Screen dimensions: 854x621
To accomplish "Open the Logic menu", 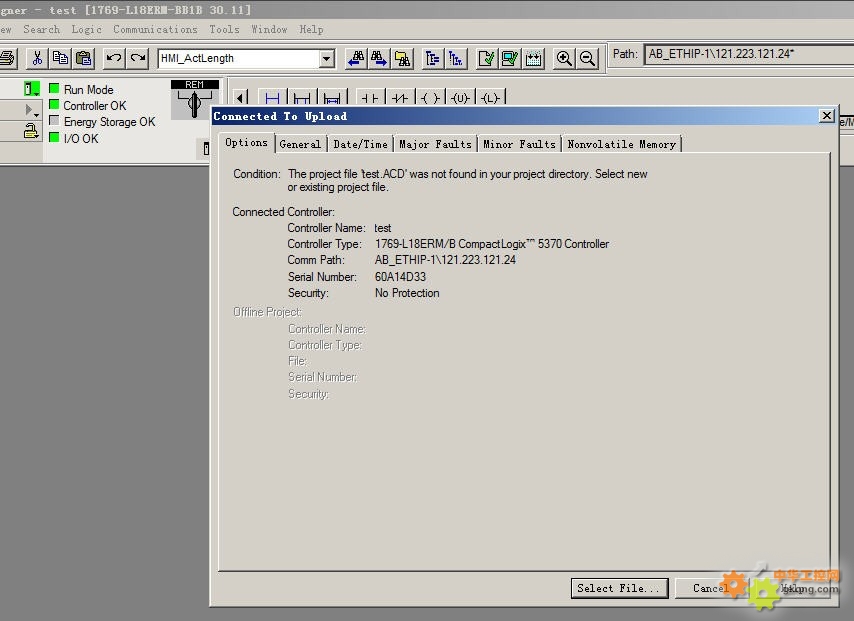I will [87, 29].
